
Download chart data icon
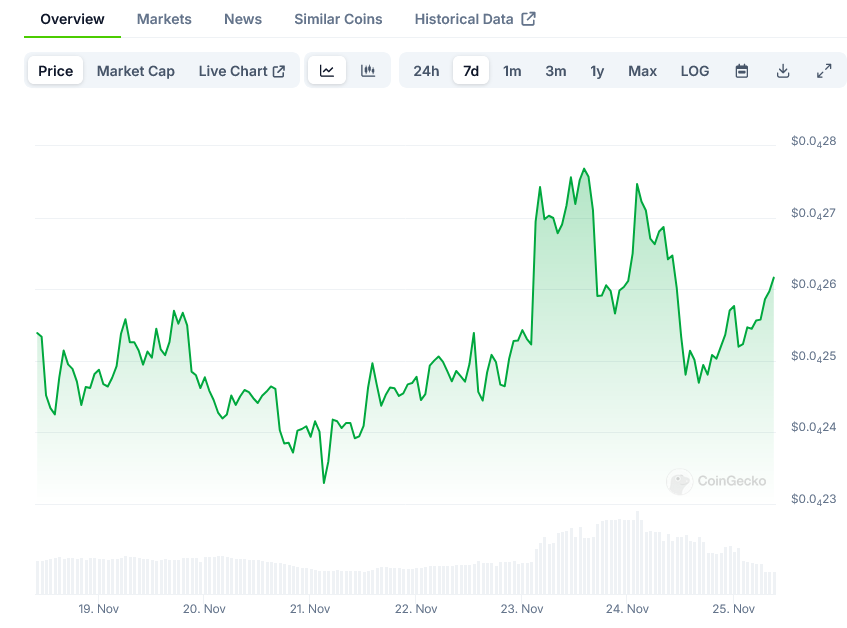(x=783, y=71)
